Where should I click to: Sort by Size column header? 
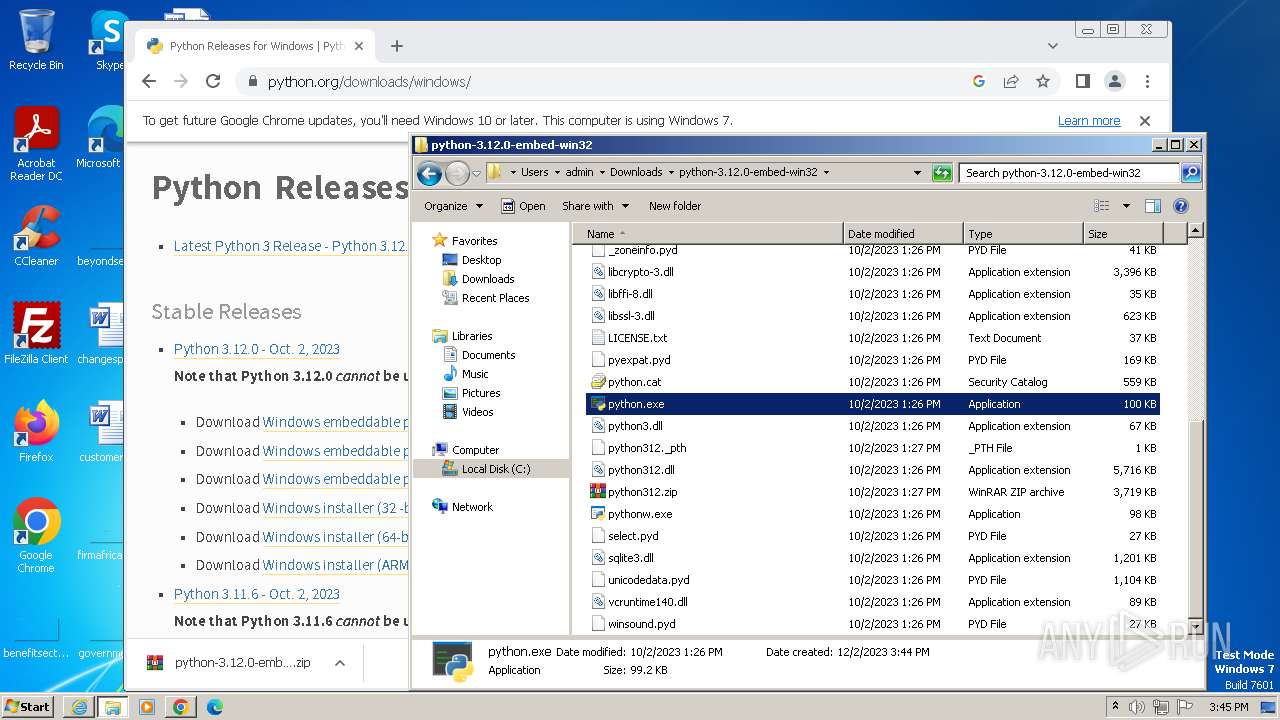pos(1123,234)
